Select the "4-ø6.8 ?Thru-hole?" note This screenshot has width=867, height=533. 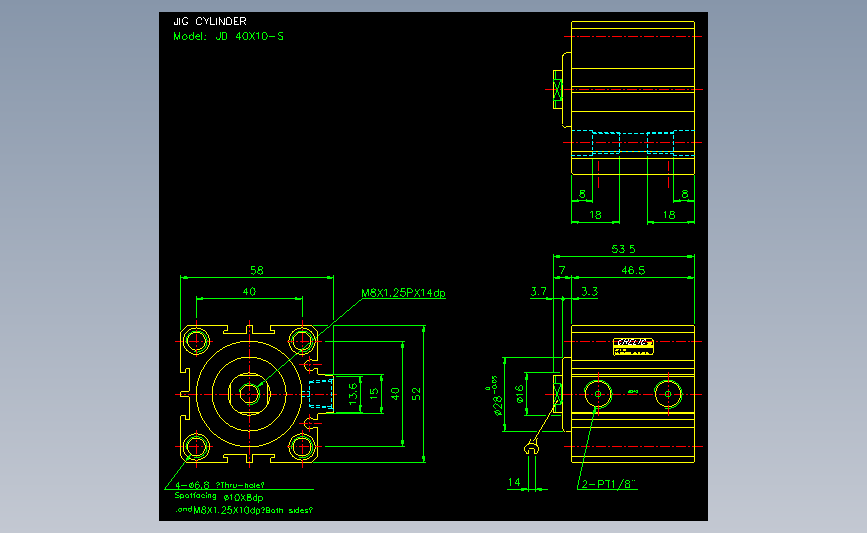pyautogui.click(x=220, y=485)
